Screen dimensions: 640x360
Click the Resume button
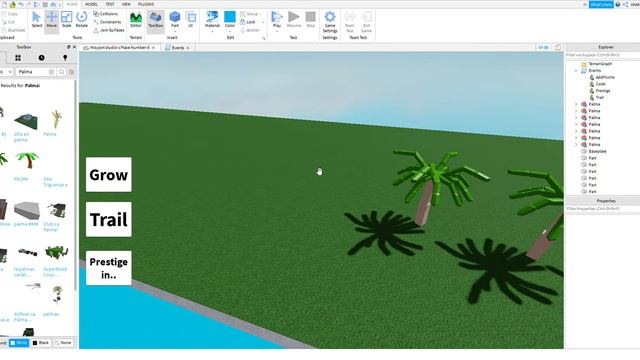click(293, 20)
